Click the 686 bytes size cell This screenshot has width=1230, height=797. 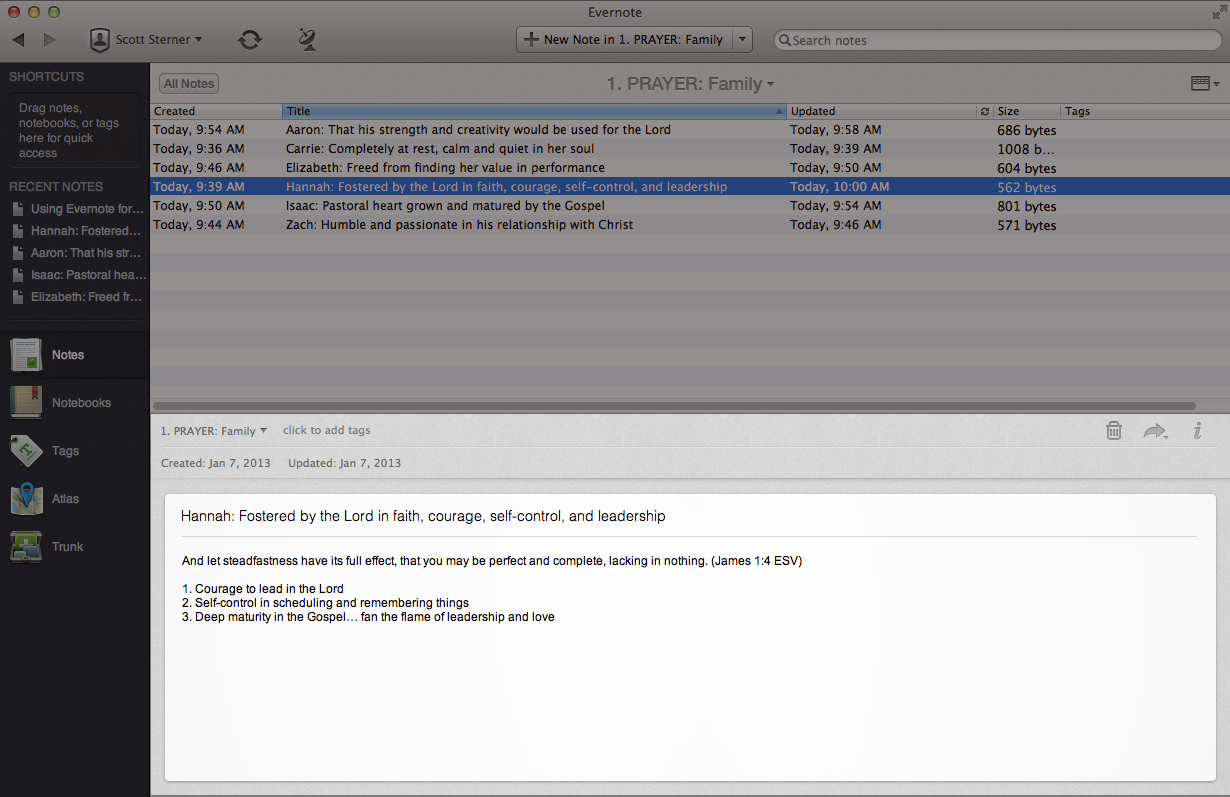tap(1026, 130)
